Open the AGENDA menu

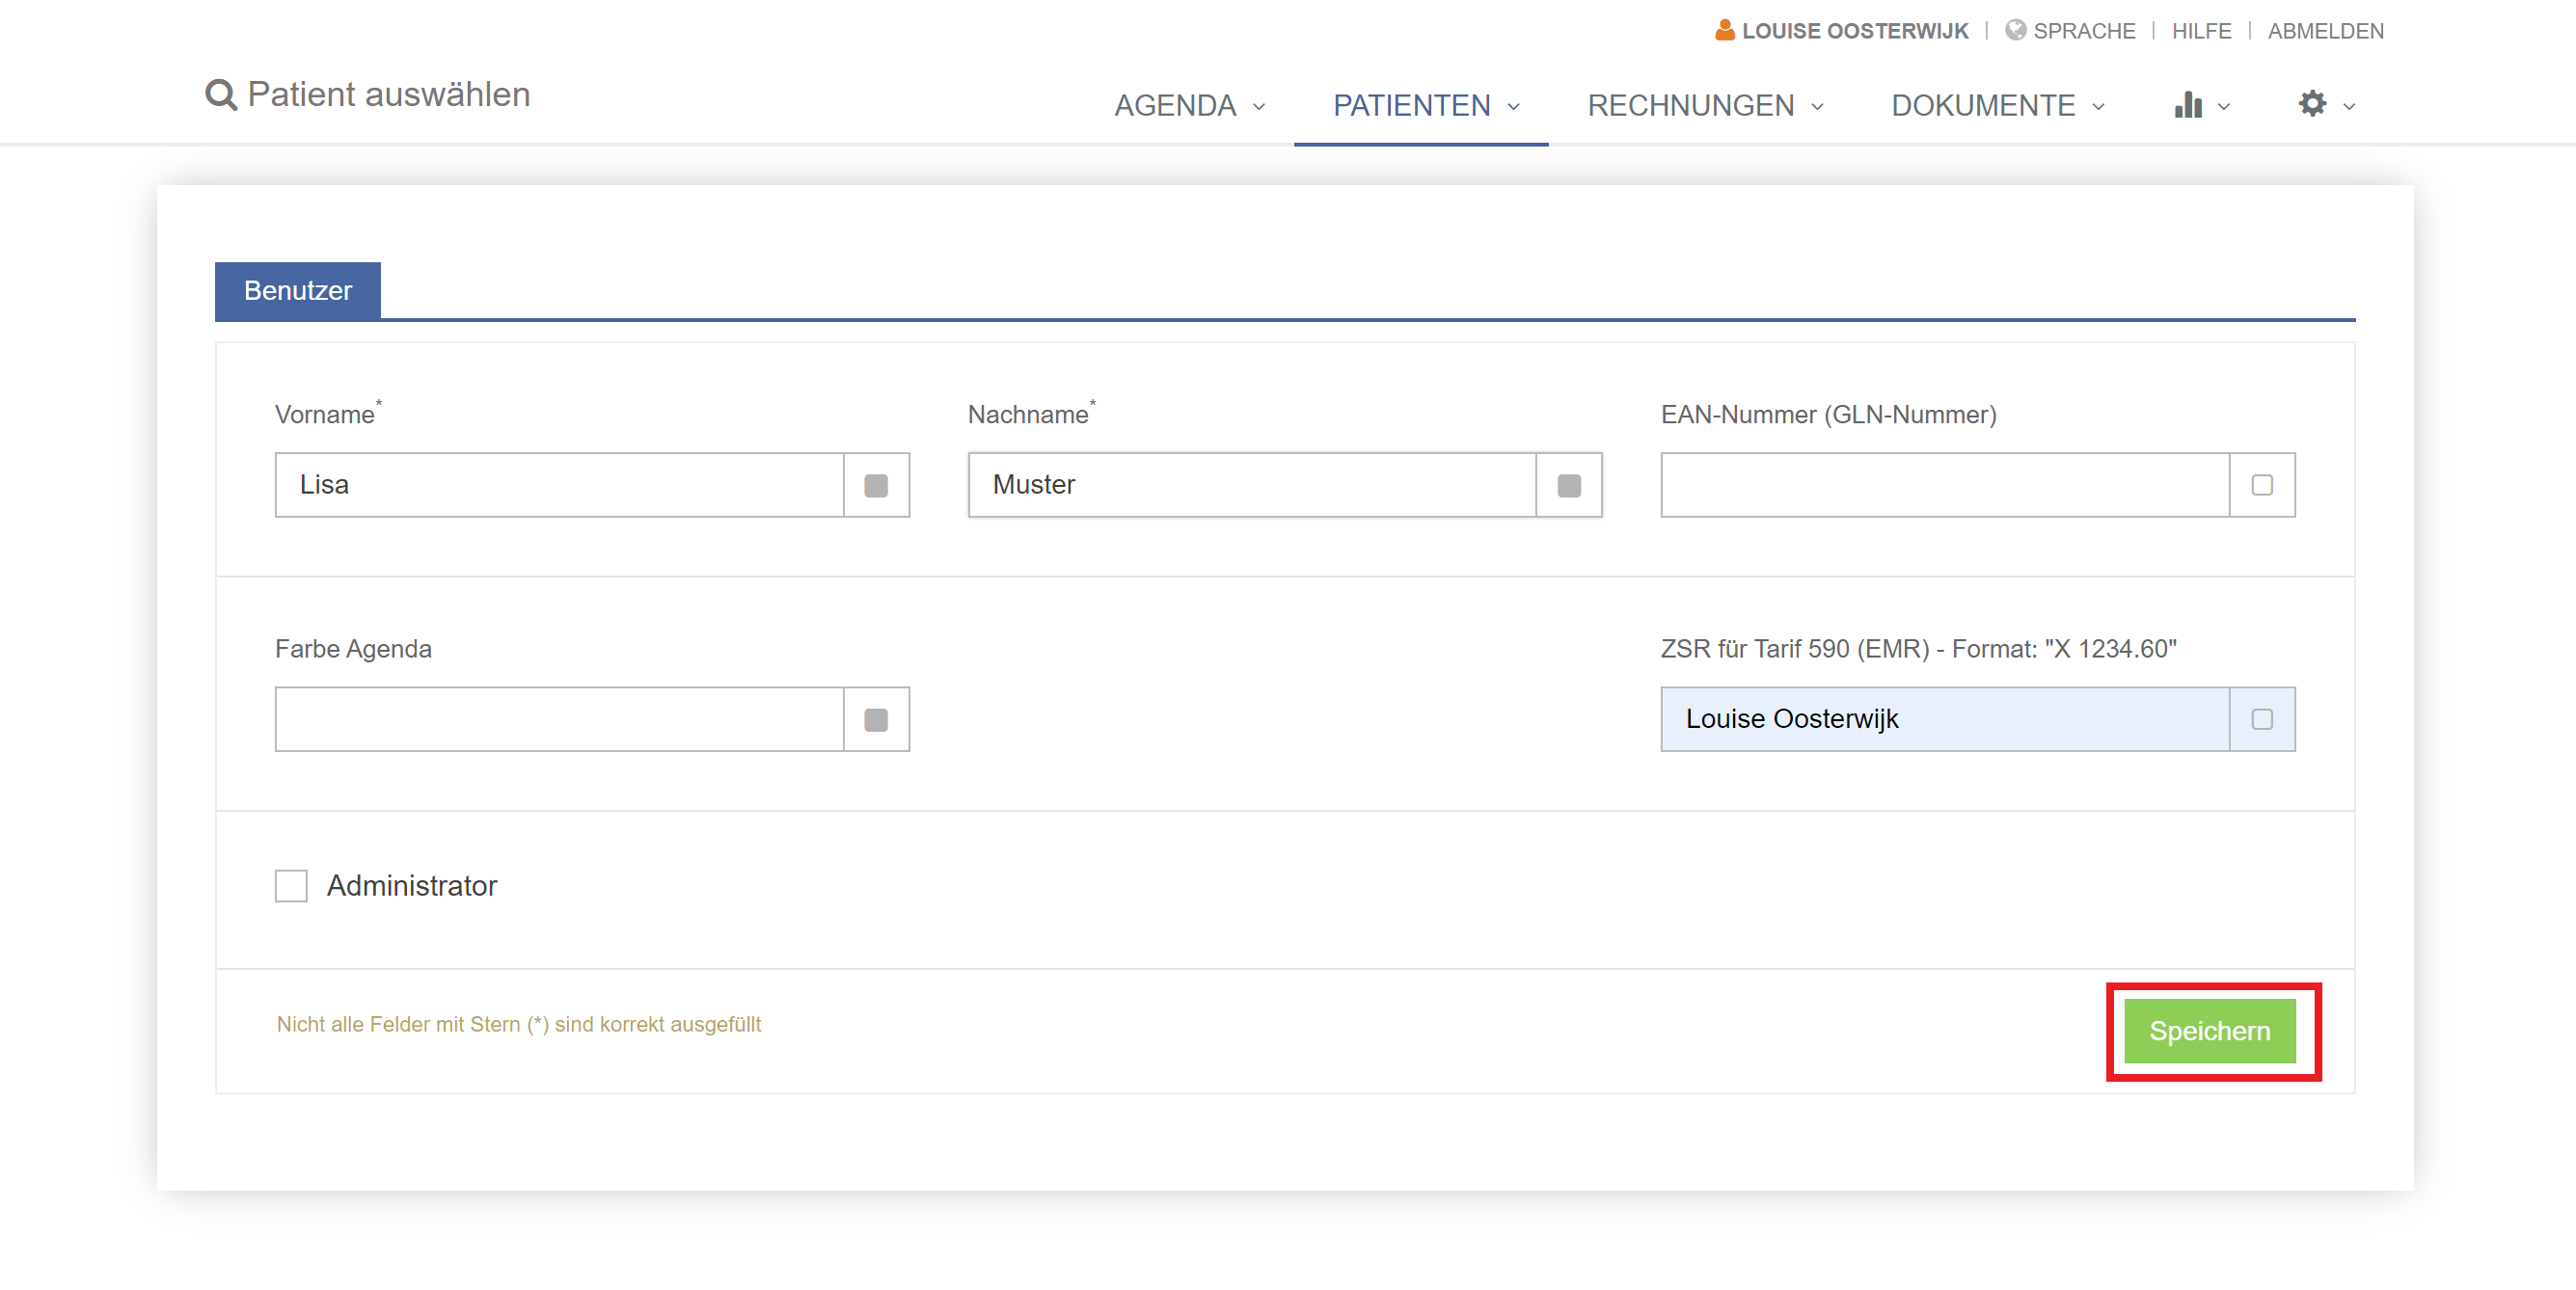[1175, 105]
